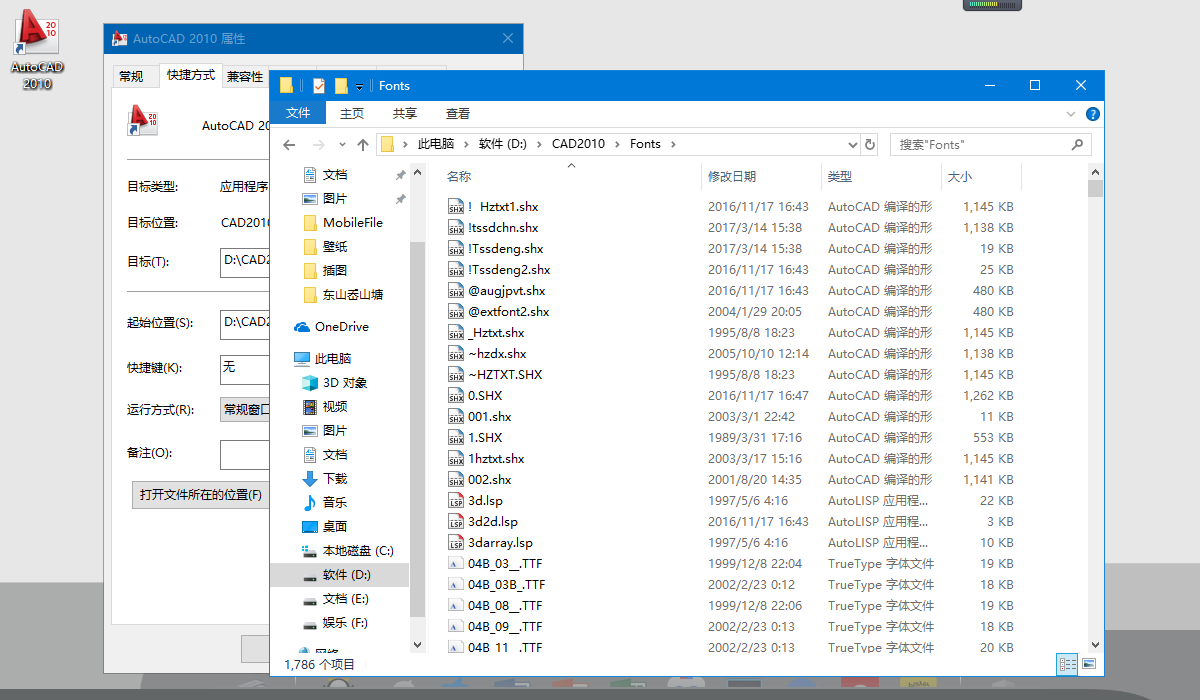This screenshot has width=1200, height=700.
Task: Sort by 大小 column header
Action: (x=981, y=177)
